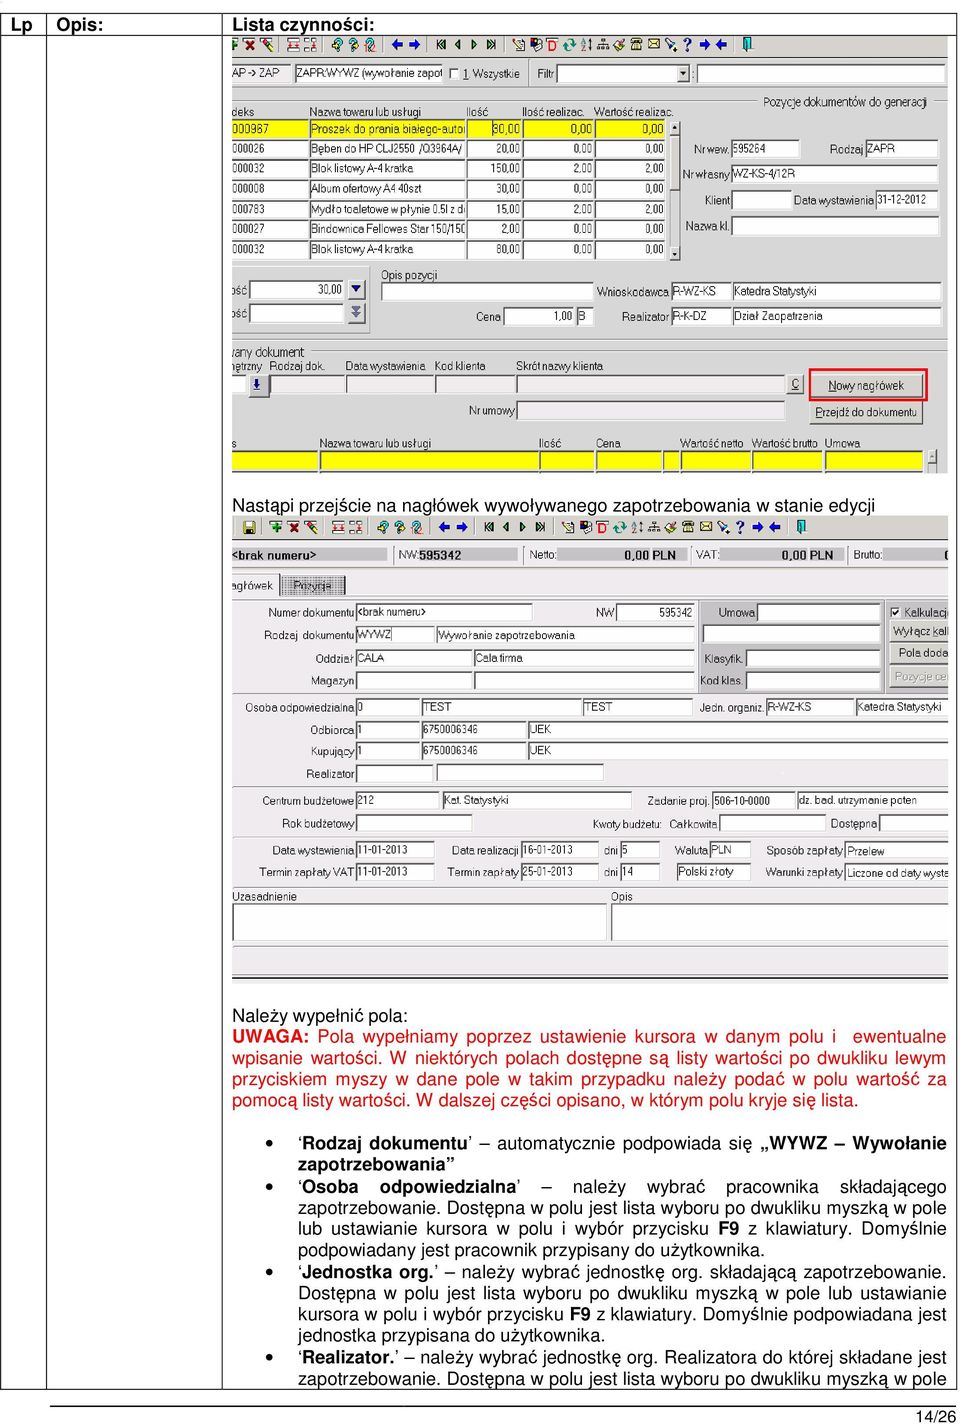Screen dimensions: 960x1424
Task: Click the envelope mail icon in the upper toolbar
Action: pyautogui.click(x=653, y=45)
